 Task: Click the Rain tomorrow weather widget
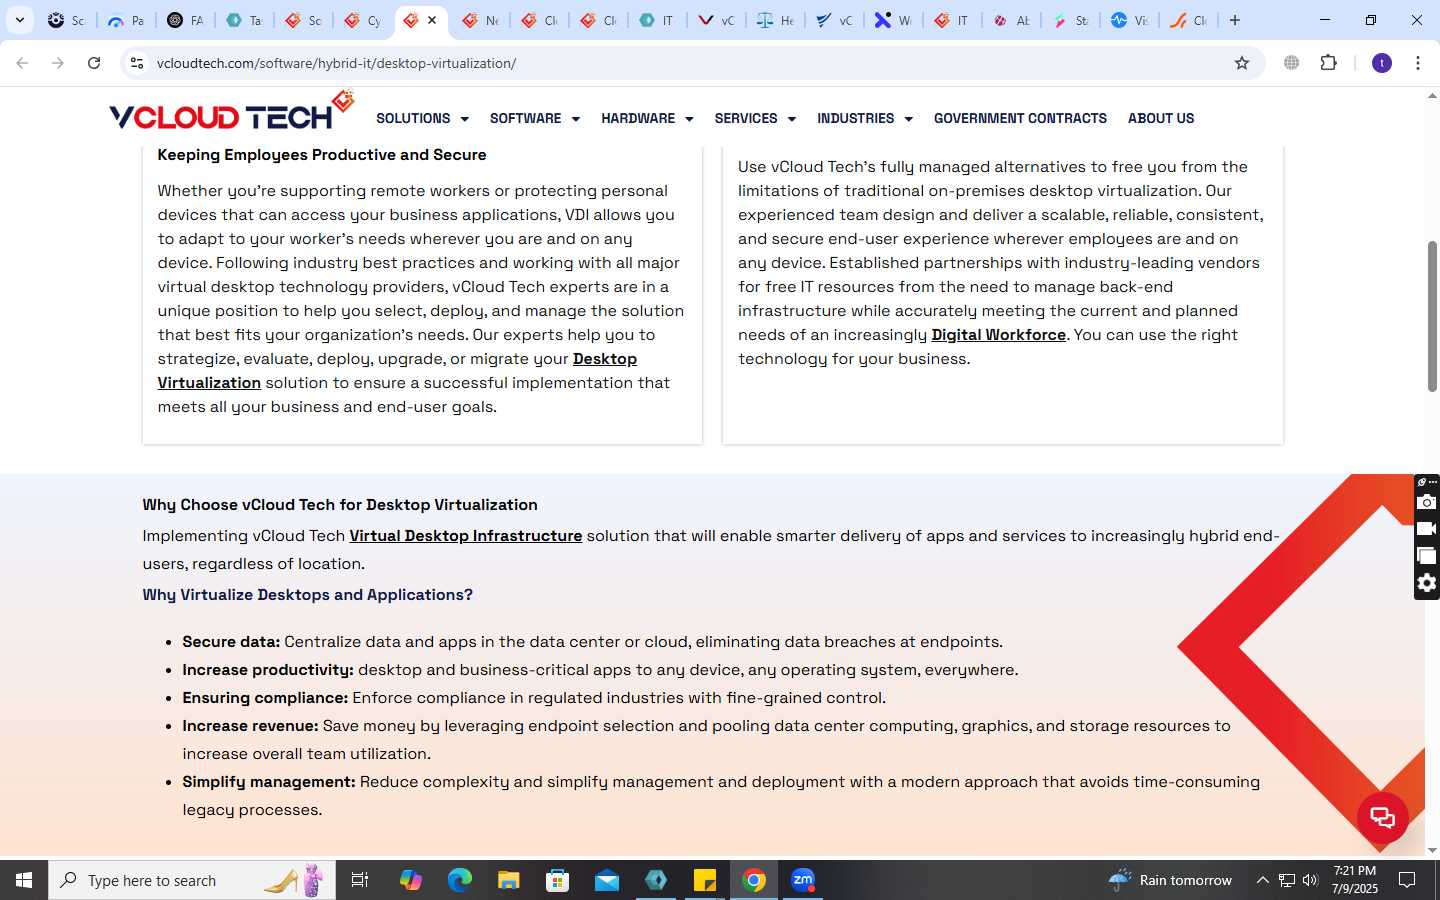pyautogui.click(x=1171, y=880)
